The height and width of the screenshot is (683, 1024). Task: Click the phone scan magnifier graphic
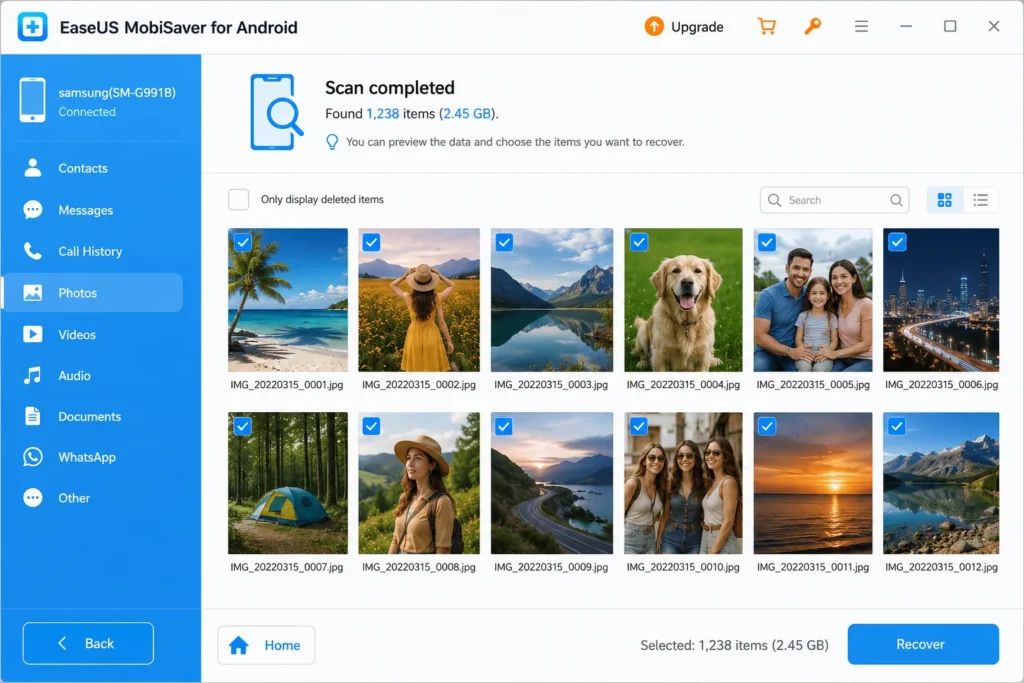[276, 112]
